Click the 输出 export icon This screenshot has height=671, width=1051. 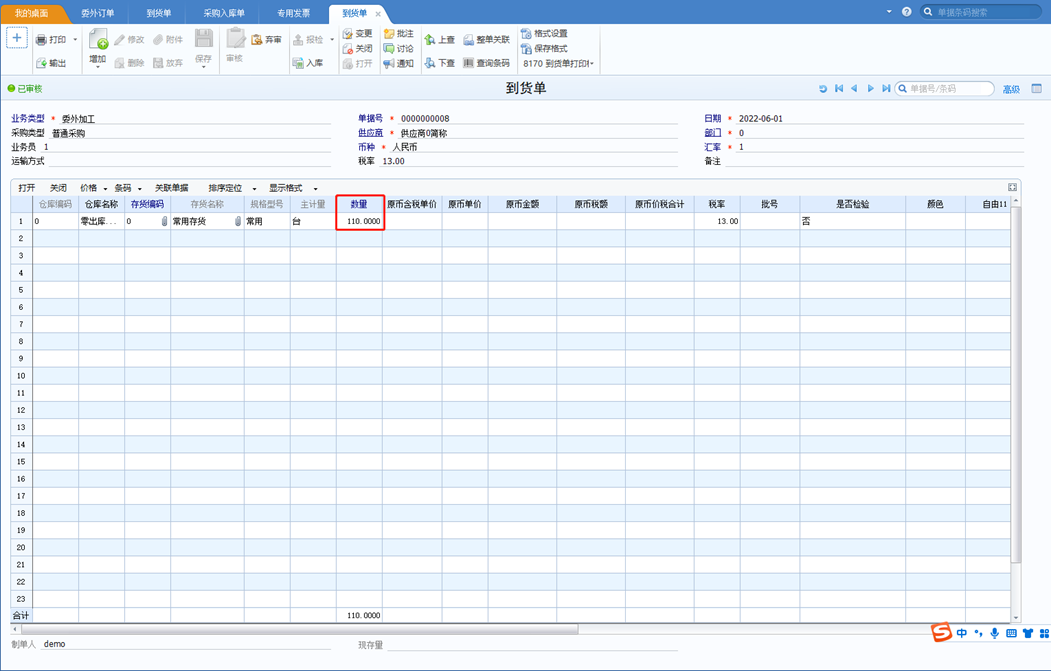41,63
